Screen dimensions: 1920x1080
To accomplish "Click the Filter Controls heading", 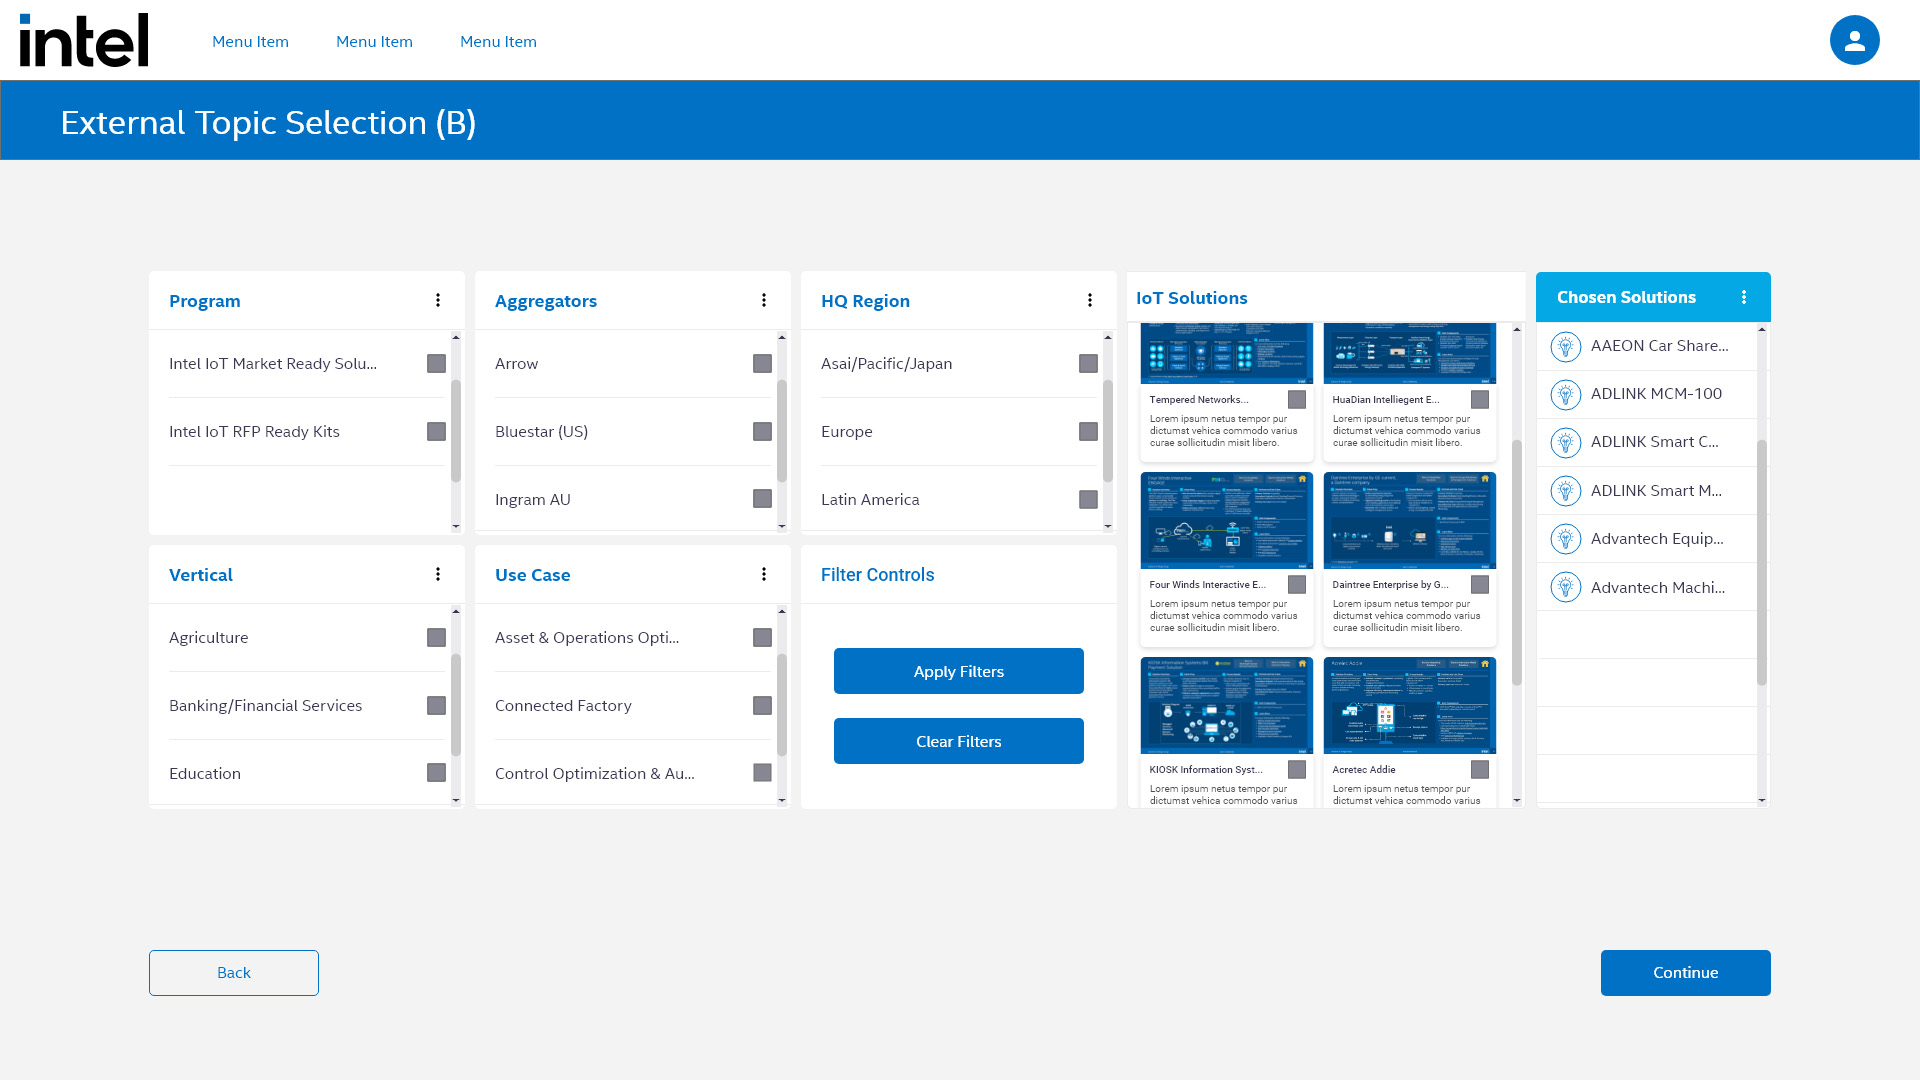I will click(877, 575).
